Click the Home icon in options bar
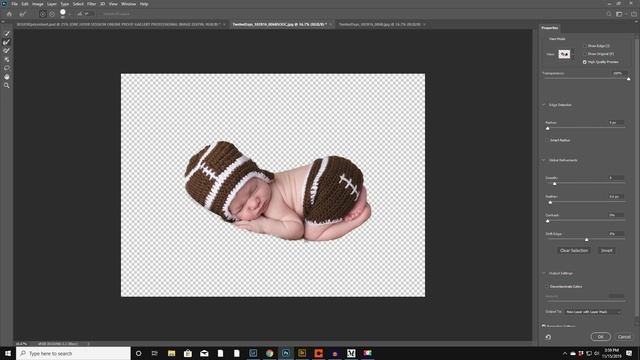 click(9, 14)
